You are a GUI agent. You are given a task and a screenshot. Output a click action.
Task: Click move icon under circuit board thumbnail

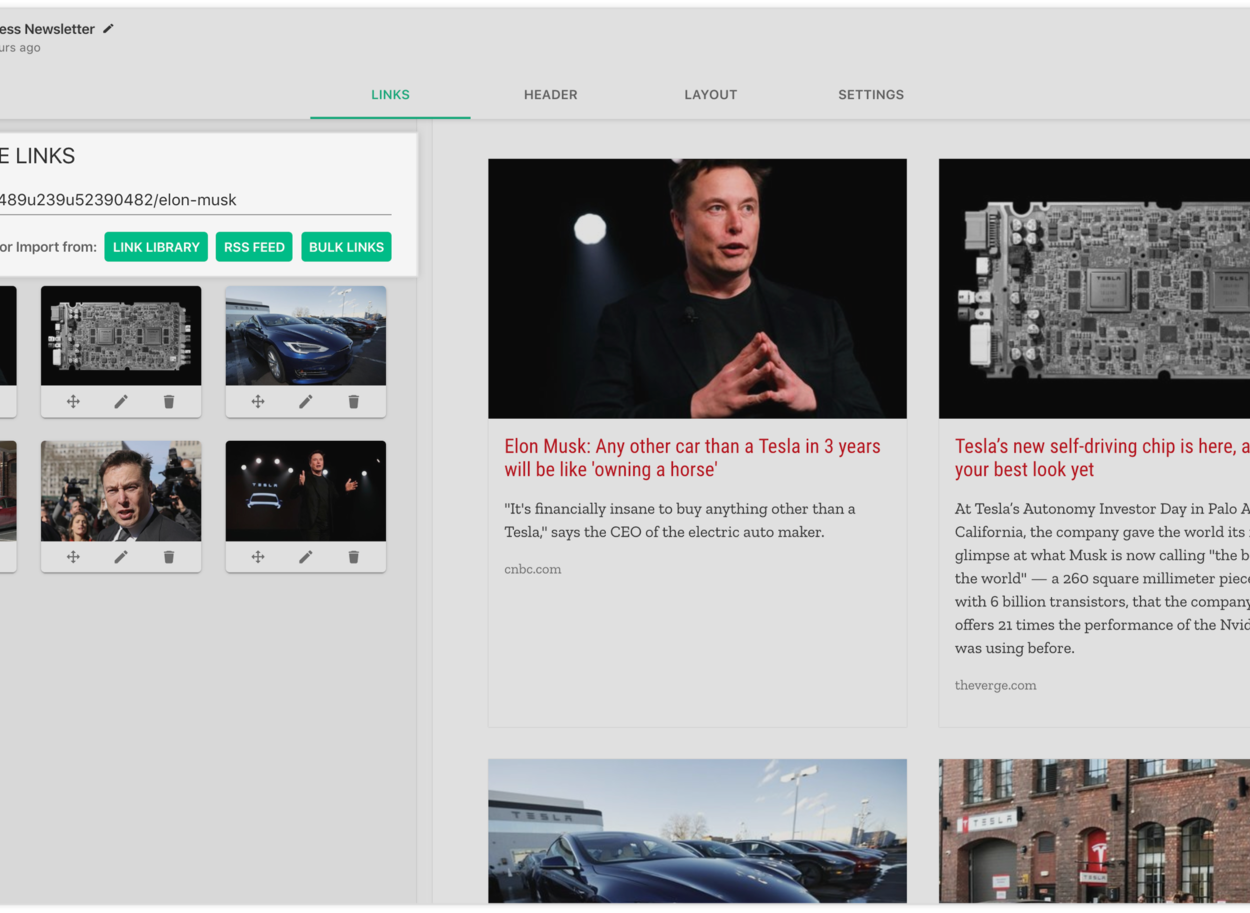[x=73, y=401]
